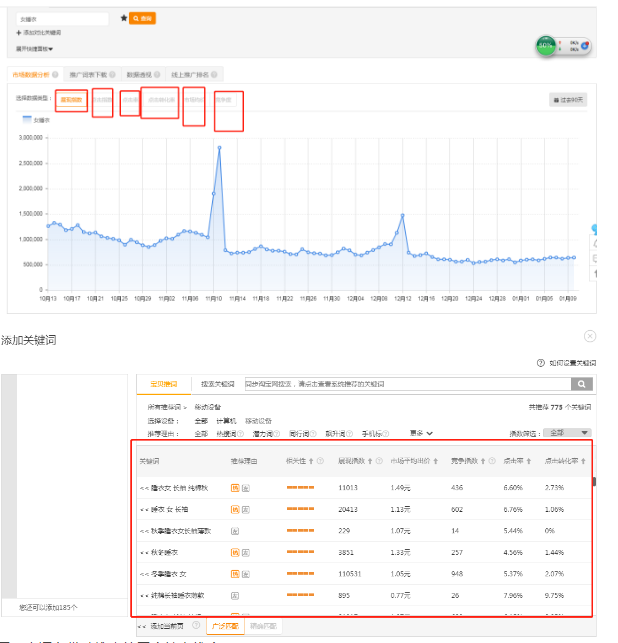Select the 精确匹配 match mode
Screen dimensions: 618x643
pos(263,626)
